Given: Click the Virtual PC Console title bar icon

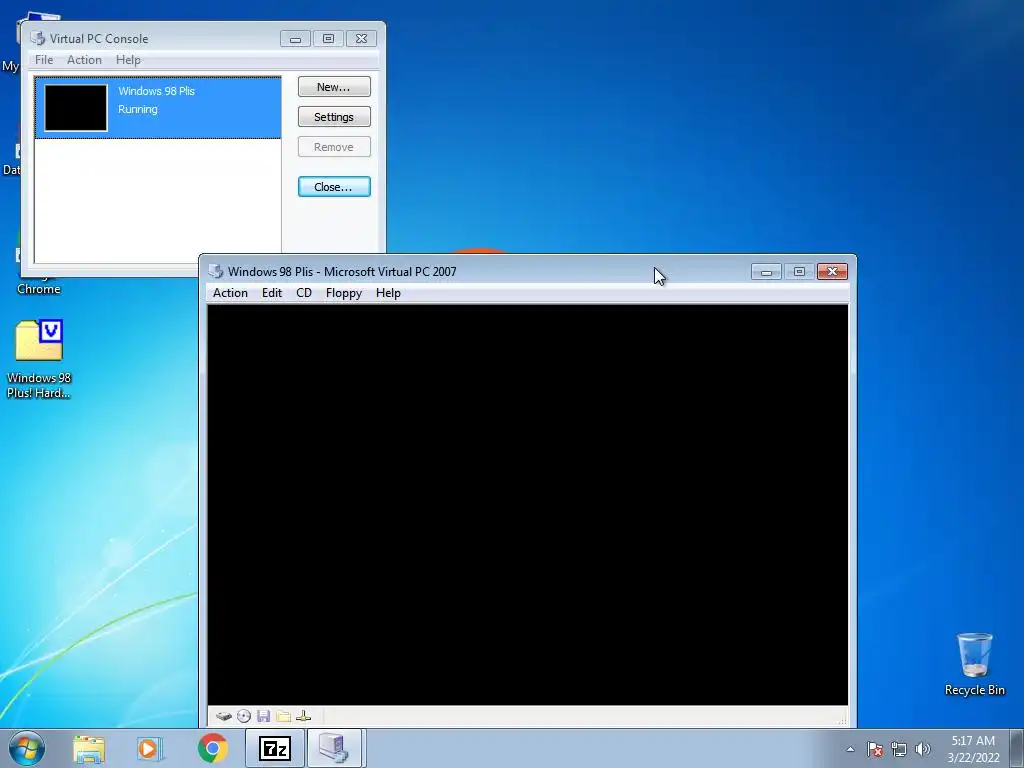Looking at the screenshot, I should tap(38, 39).
